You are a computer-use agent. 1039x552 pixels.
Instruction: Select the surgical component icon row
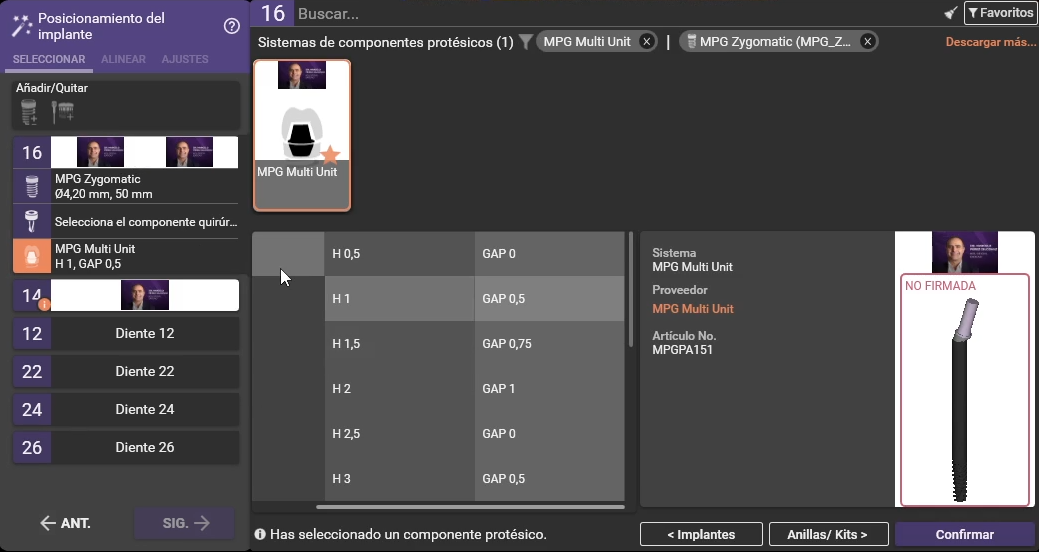click(30, 221)
